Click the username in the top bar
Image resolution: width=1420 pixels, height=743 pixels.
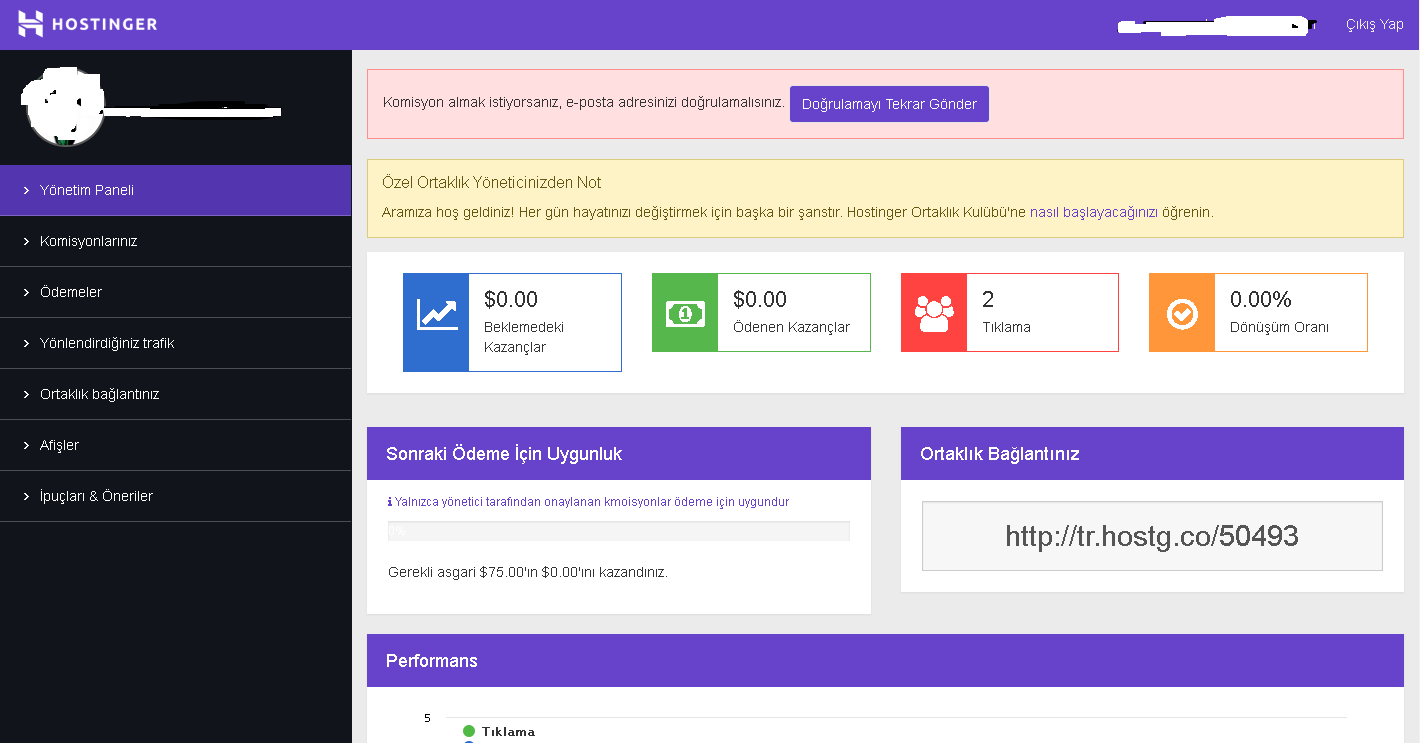(x=1216, y=25)
